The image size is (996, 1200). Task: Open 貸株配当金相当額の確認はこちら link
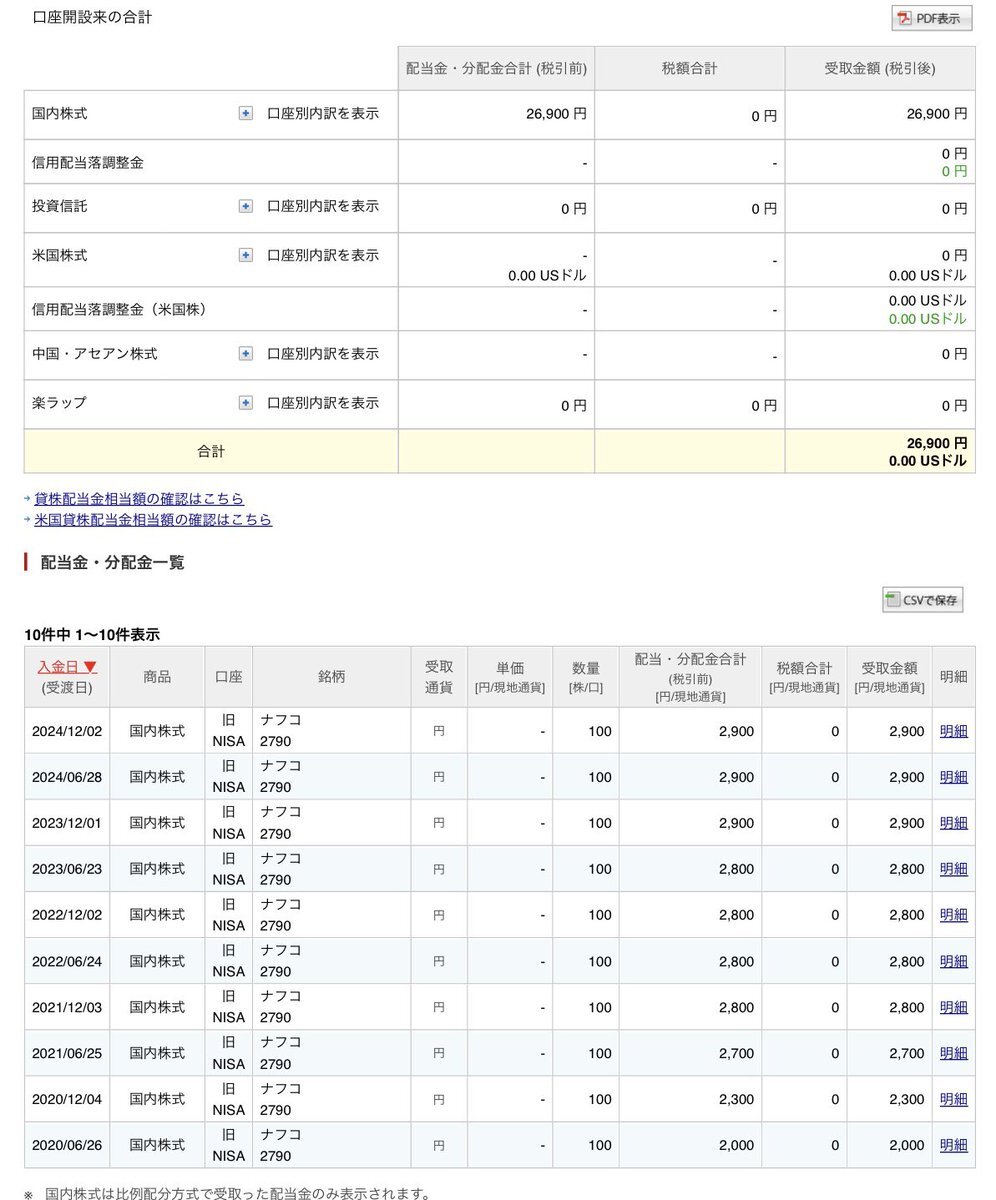(139, 498)
